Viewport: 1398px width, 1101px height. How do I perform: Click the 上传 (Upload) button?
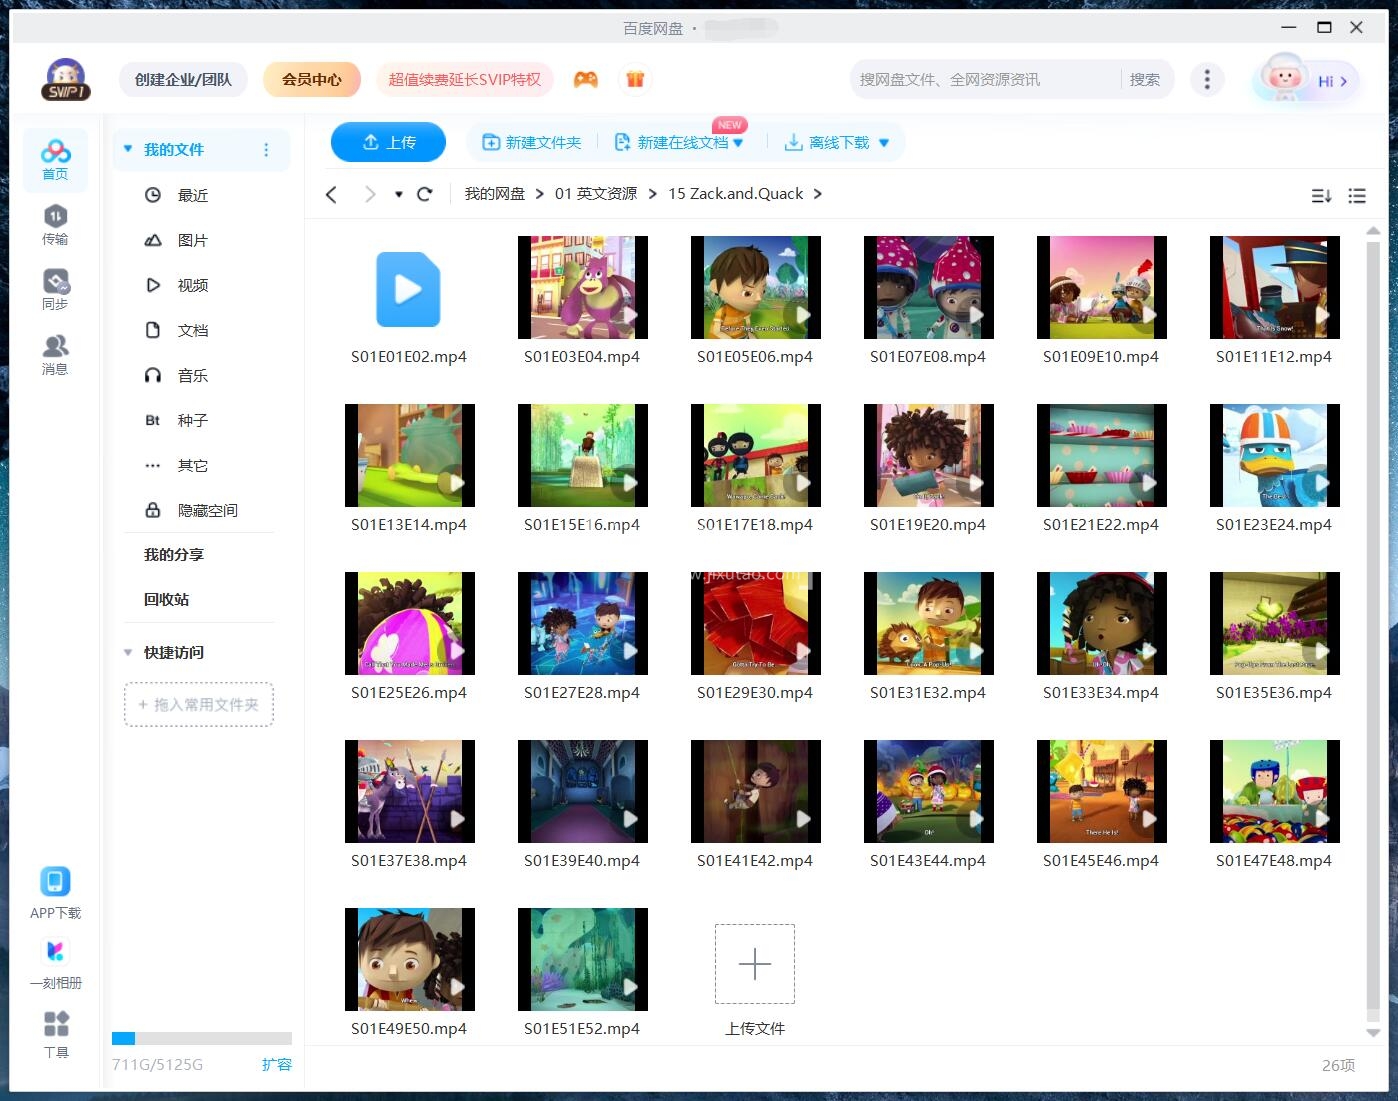389,142
